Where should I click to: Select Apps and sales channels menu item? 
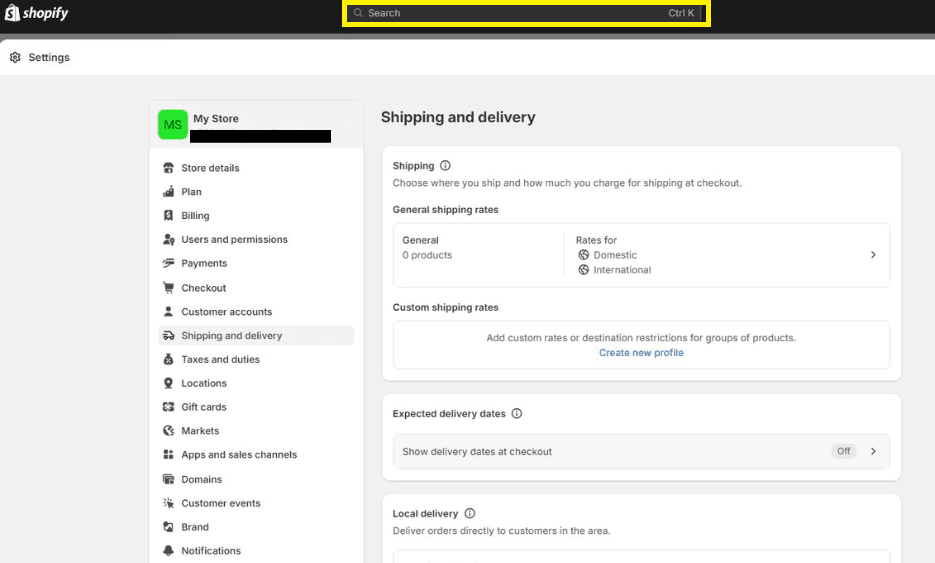click(239, 455)
